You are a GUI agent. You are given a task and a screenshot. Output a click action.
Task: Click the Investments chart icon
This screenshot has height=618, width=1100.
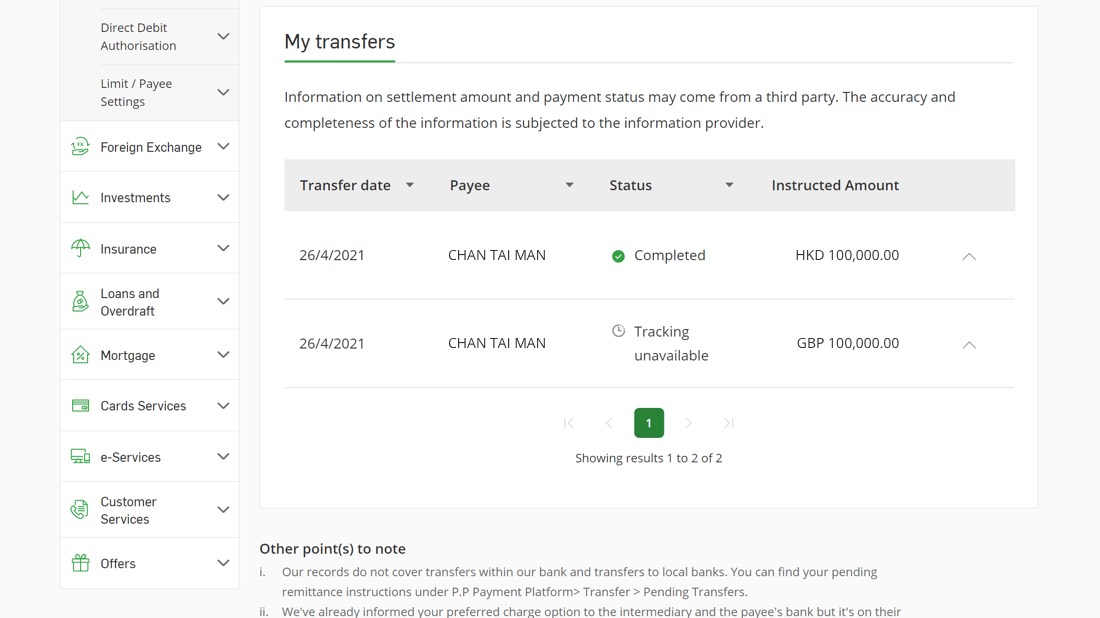click(81, 198)
